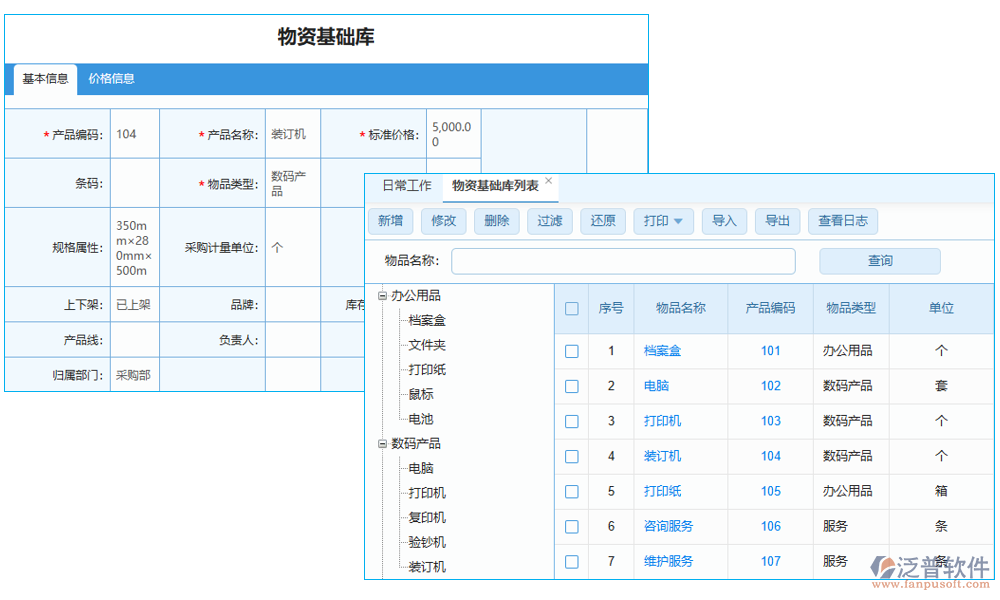Click the 导出 (Export) toolbar button
Screen dimensions: 1000x600
click(778, 221)
